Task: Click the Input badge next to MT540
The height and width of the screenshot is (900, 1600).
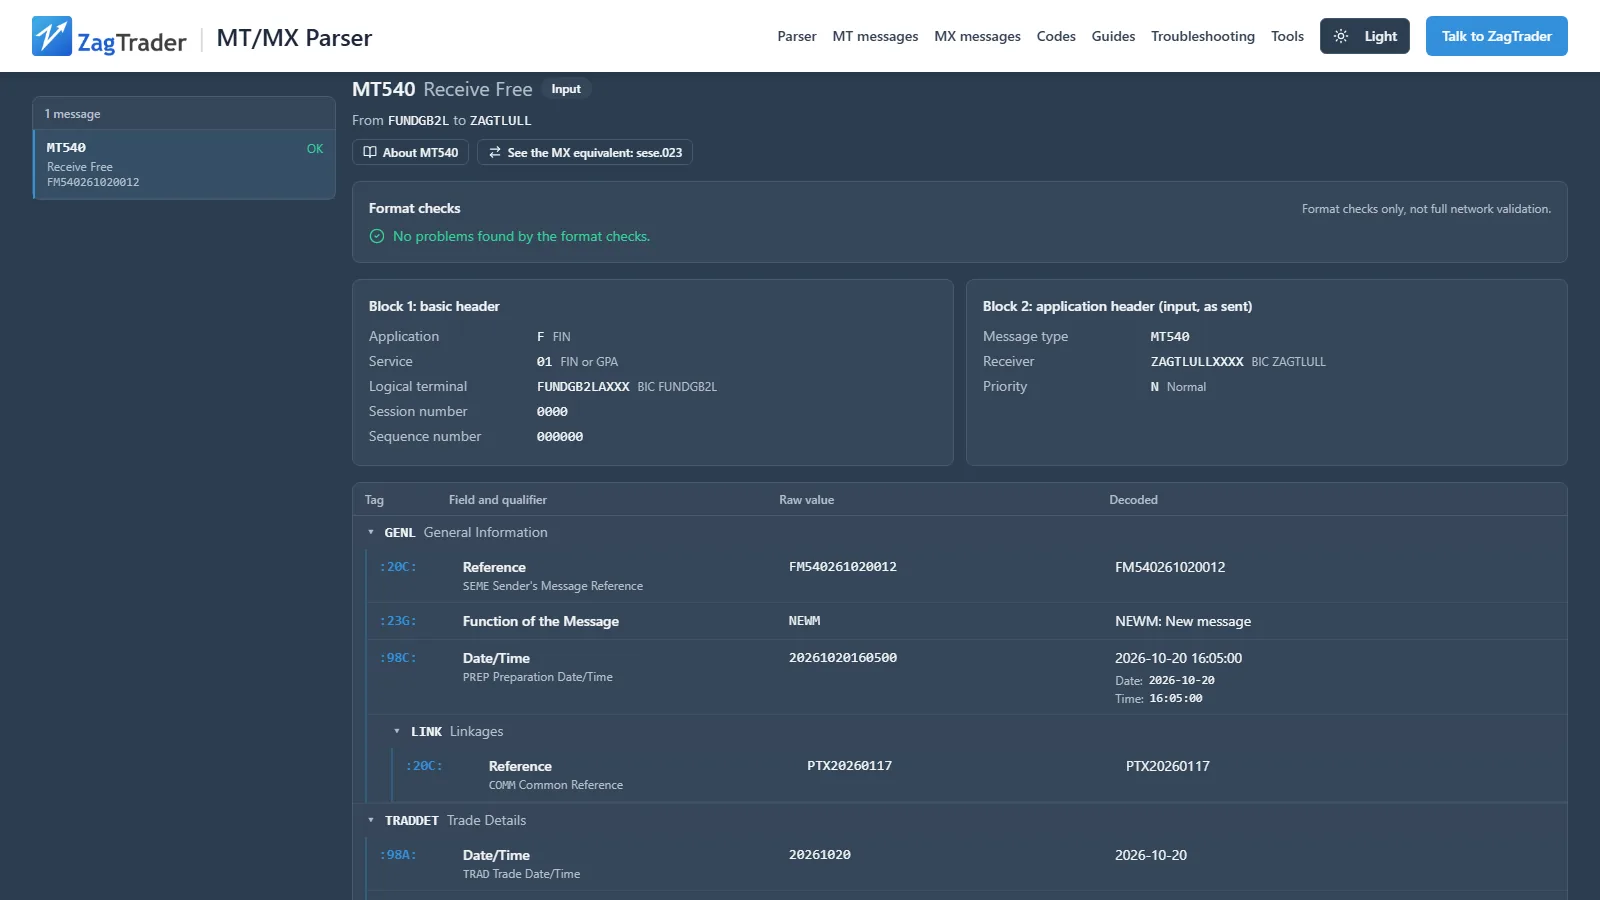Action: point(566,89)
